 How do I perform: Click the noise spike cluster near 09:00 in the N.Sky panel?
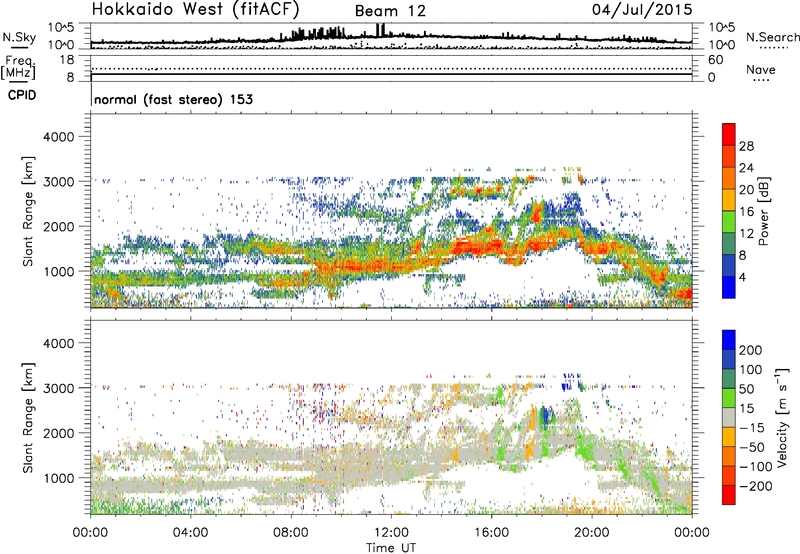coord(319,34)
